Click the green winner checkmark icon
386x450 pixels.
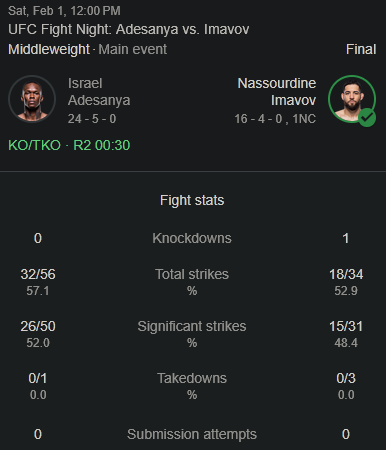pos(367,118)
